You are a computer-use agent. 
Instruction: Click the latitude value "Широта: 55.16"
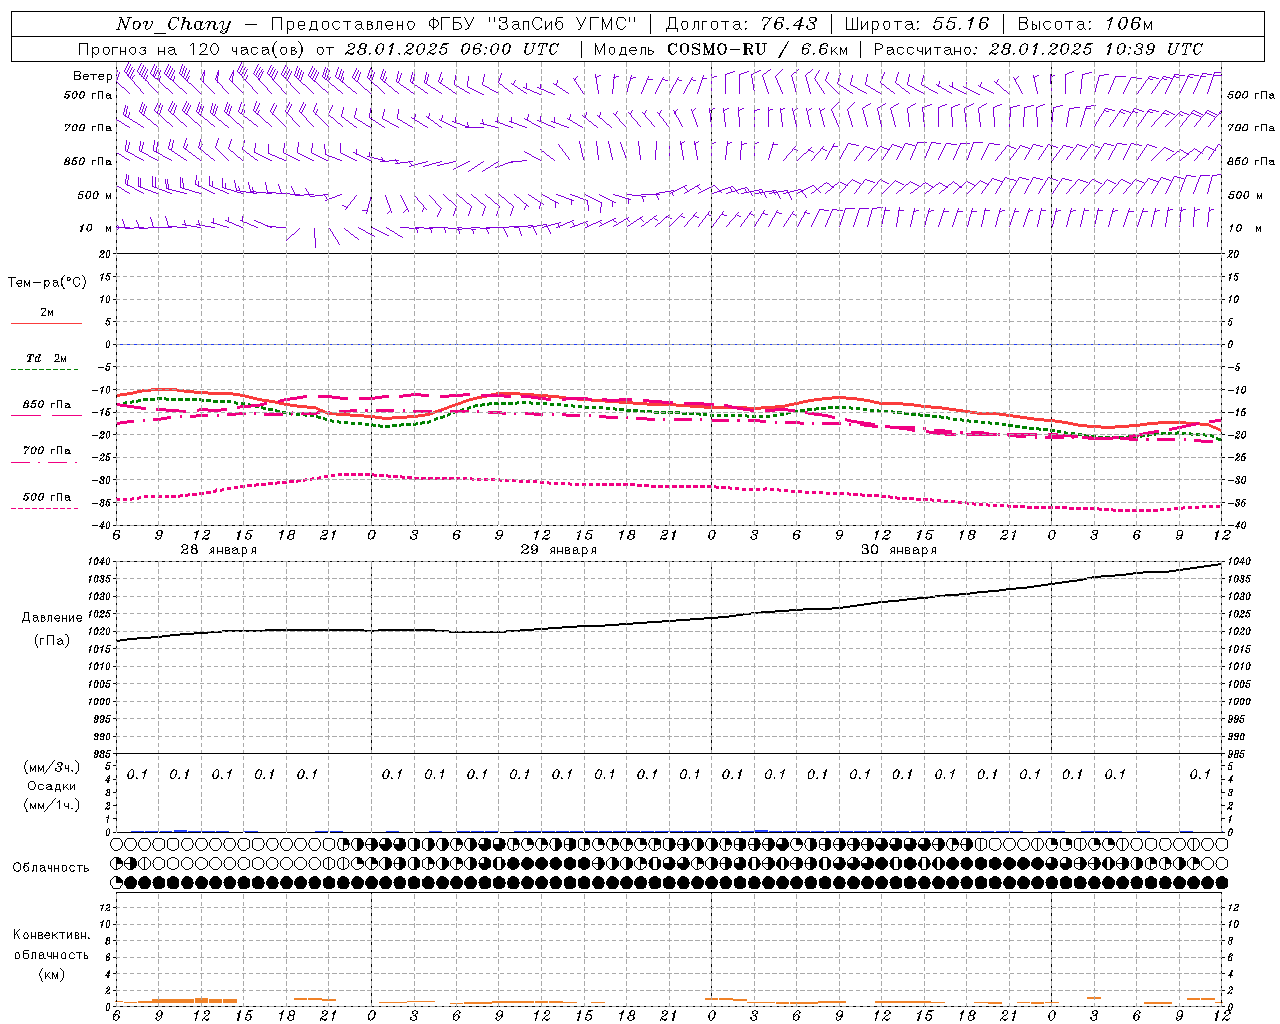point(917,24)
